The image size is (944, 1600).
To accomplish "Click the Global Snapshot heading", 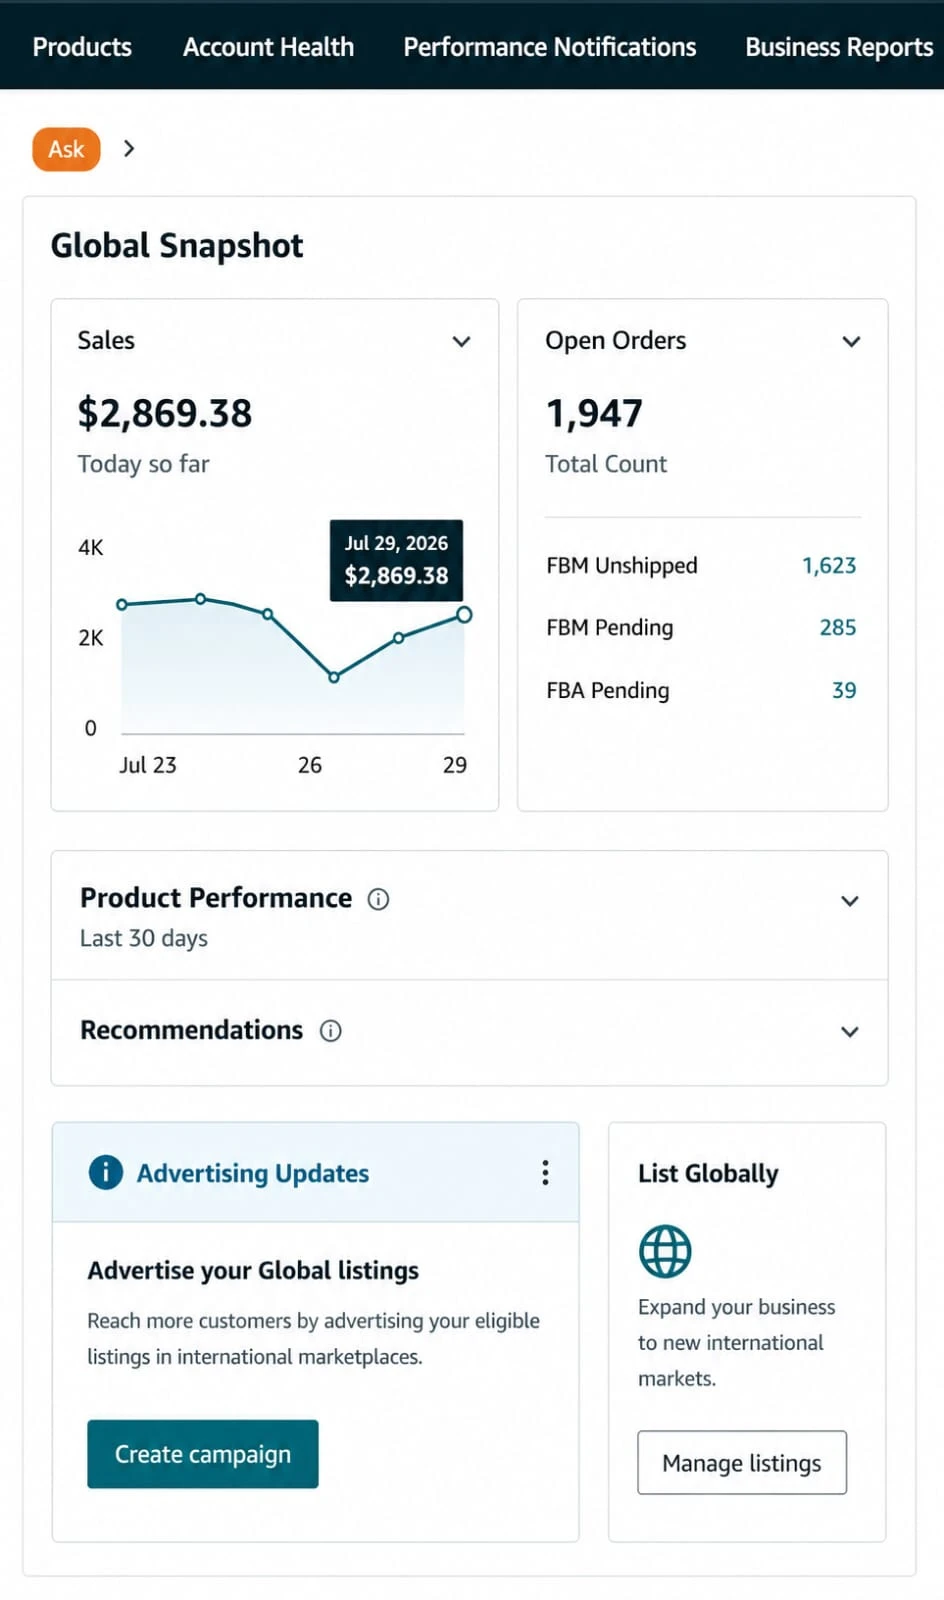I will 177,245.
